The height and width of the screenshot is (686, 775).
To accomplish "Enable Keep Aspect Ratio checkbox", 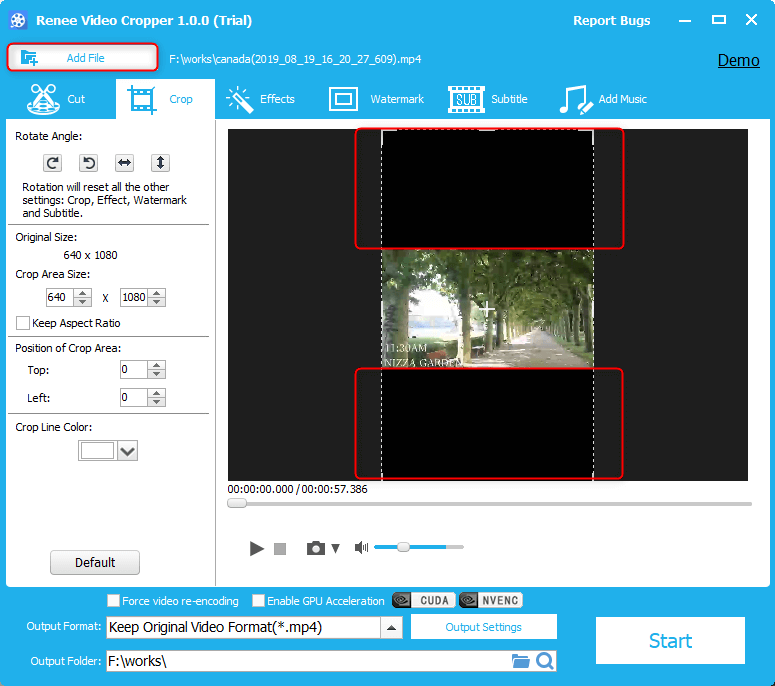I will point(23,323).
